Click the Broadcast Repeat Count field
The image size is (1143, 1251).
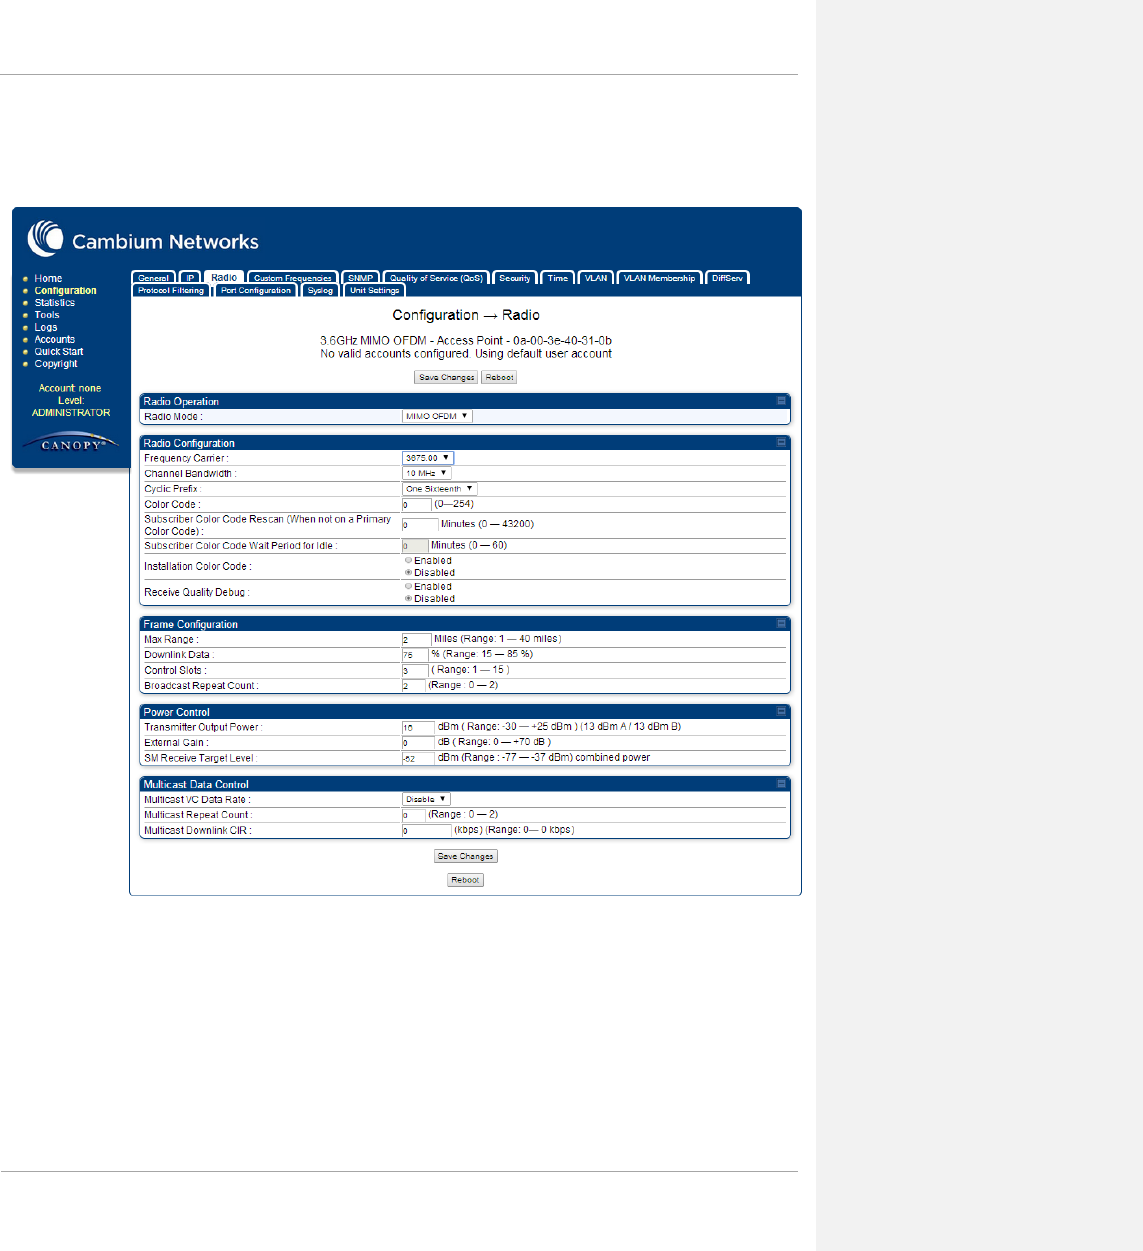pyautogui.click(x=414, y=686)
